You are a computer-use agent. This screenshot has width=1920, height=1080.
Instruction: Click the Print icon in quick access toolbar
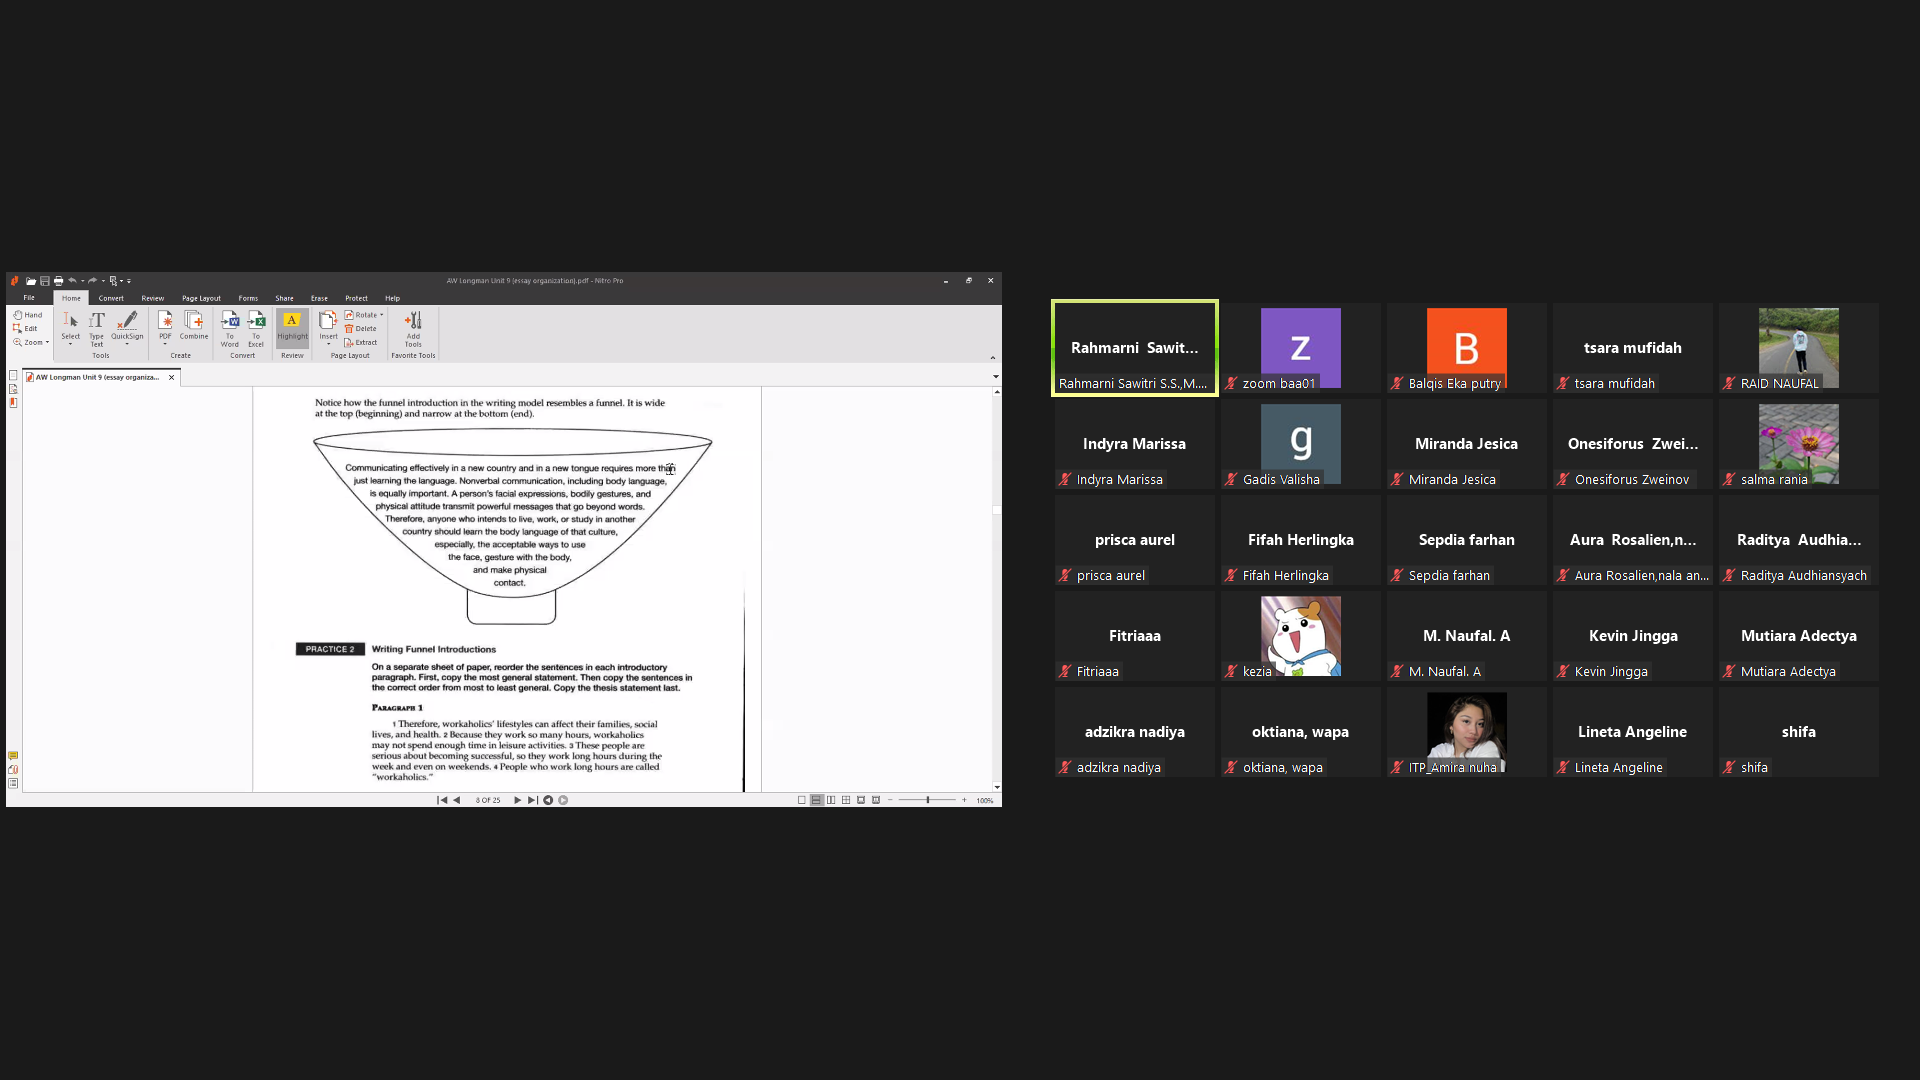tap(58, 281)
